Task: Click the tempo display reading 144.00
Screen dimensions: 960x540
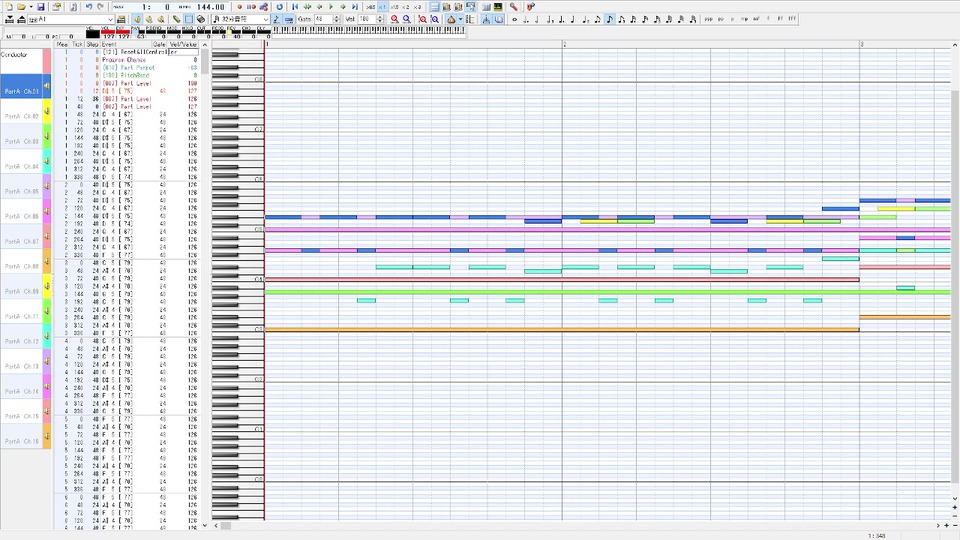Action: point(211,7)
